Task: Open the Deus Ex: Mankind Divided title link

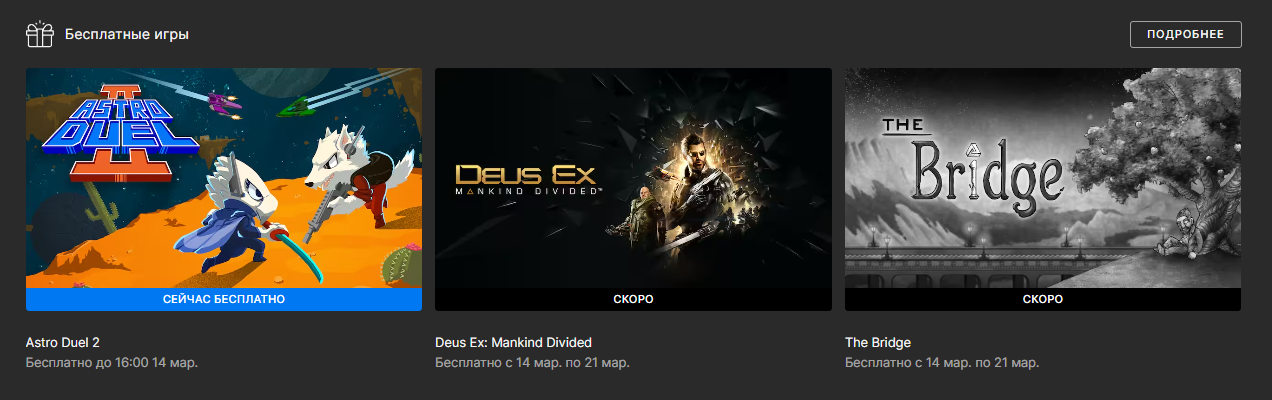Action: pos(513,342)
